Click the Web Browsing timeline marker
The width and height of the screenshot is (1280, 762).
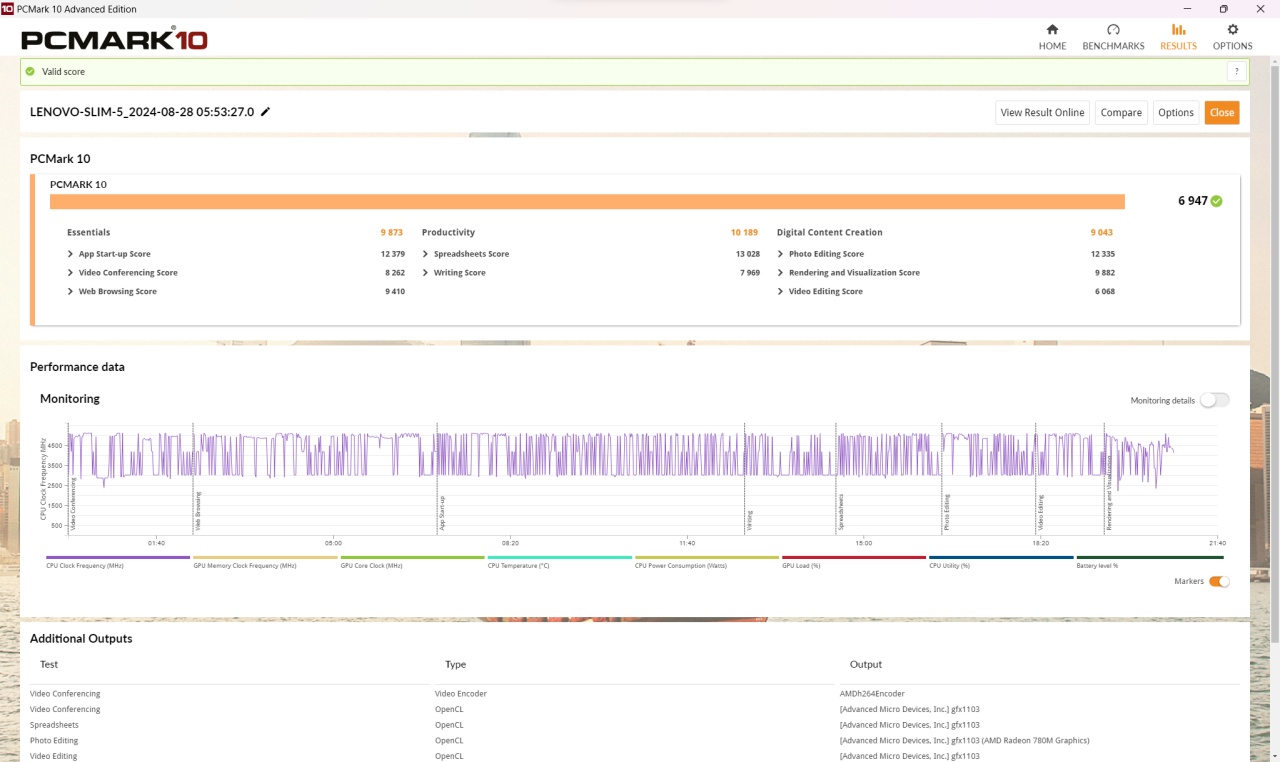click(198, 511)
